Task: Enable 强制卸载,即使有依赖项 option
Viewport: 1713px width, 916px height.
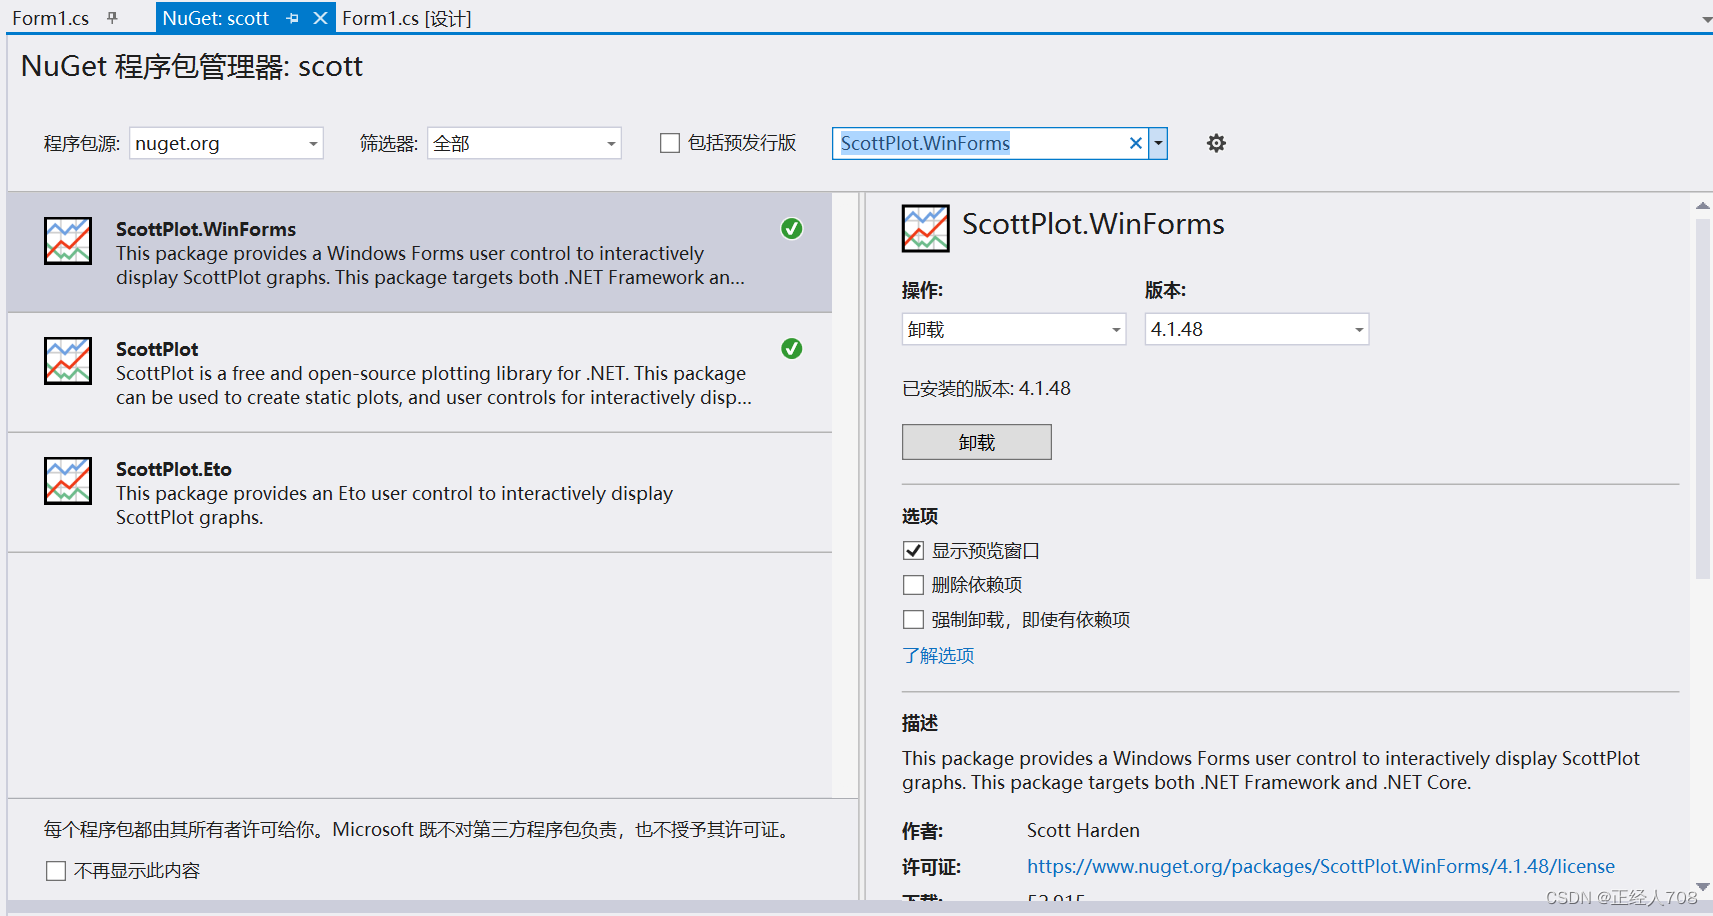Action: (913, 620)
